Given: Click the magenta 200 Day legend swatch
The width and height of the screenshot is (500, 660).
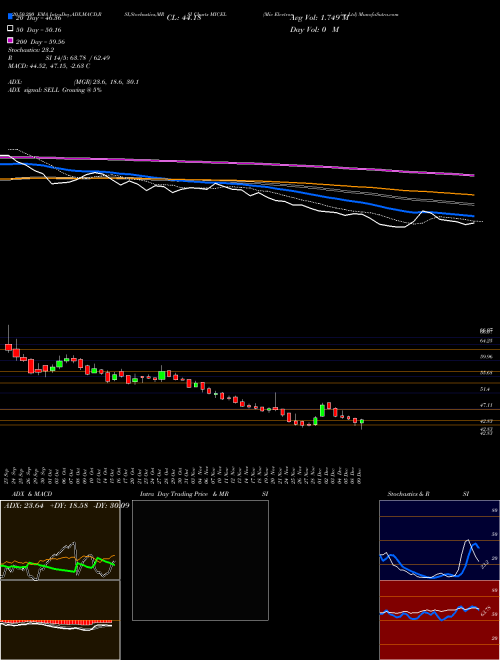Looking at the screenshot, I should (11, 41).
